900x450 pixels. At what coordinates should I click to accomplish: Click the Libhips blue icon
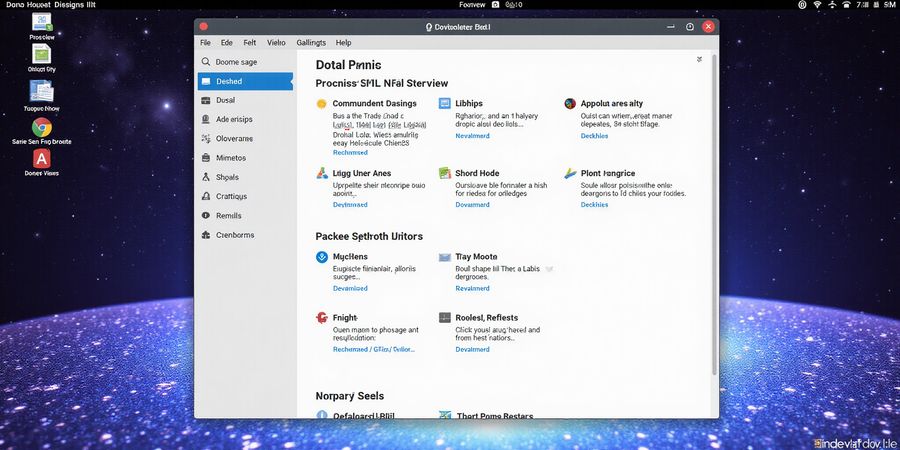point(444,103)
